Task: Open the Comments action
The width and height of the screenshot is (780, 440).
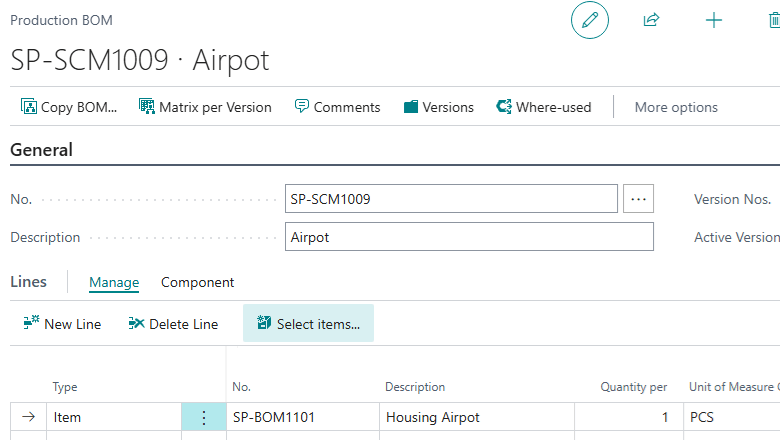Action: tap(337, 107)
